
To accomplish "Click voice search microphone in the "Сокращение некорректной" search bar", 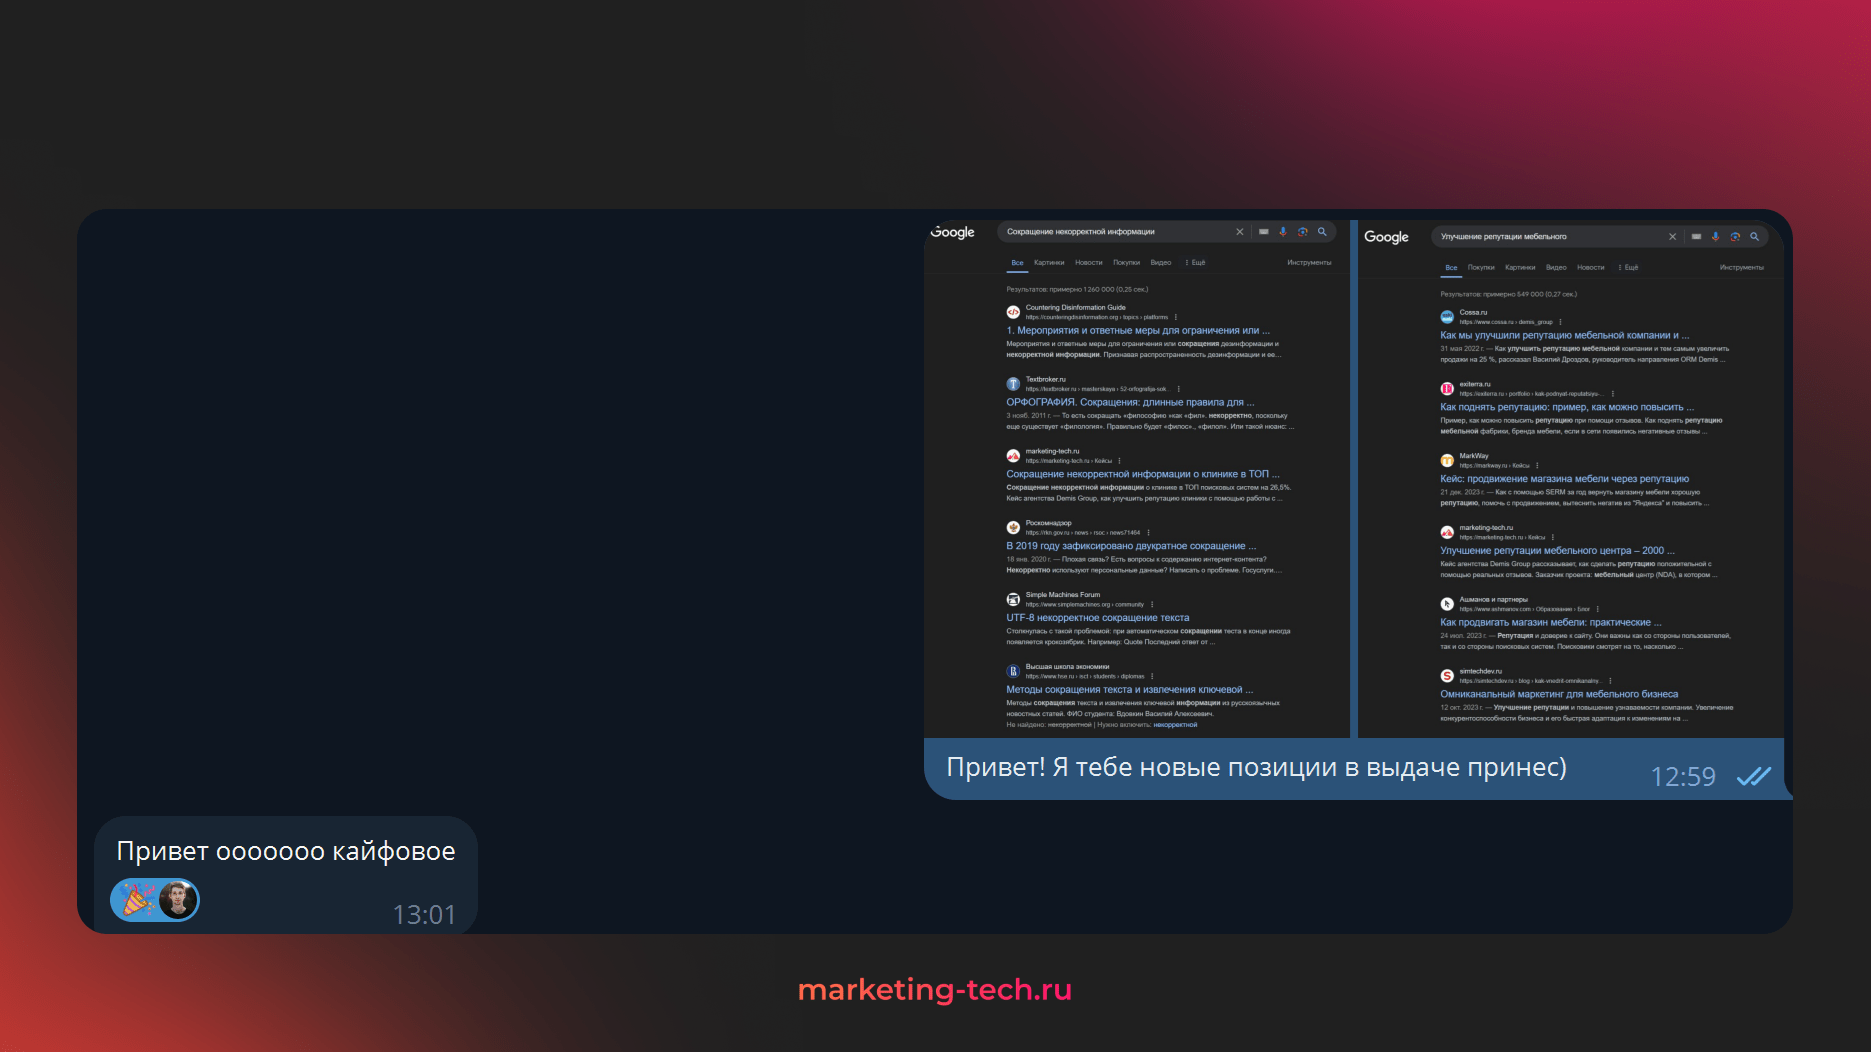I will (x=1283, y=232).
